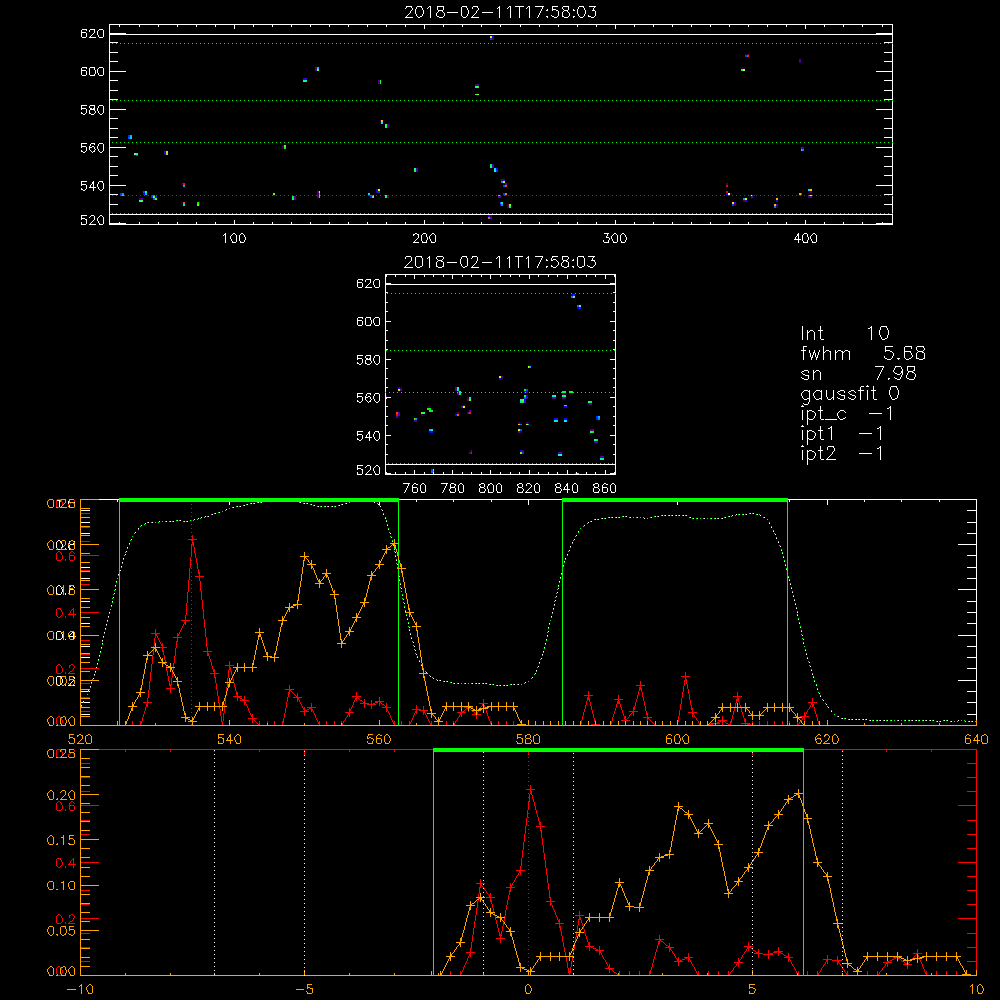1000x1000 pixels.
Task: Click the 'gaussfit 0' line
Action: (x=850, y=393)
